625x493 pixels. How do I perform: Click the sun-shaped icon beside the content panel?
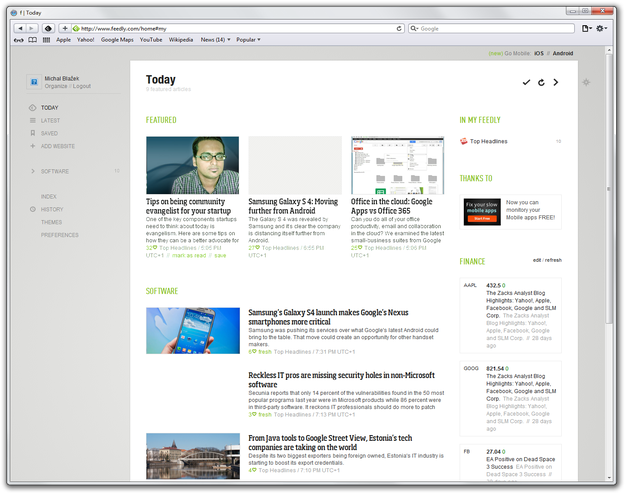586,82
